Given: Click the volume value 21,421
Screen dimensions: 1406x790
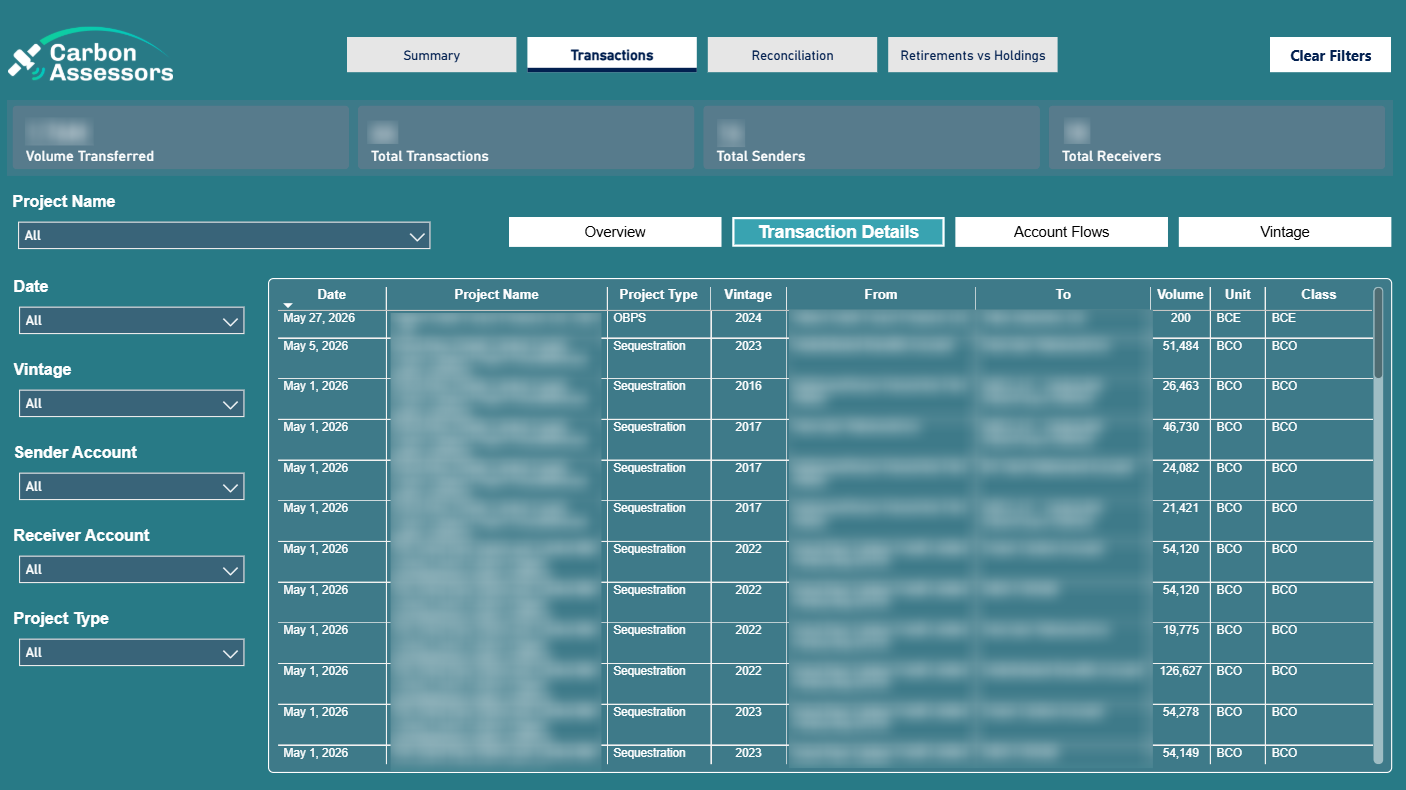Looking at the screenshot, I should [x=1181, y=508].
